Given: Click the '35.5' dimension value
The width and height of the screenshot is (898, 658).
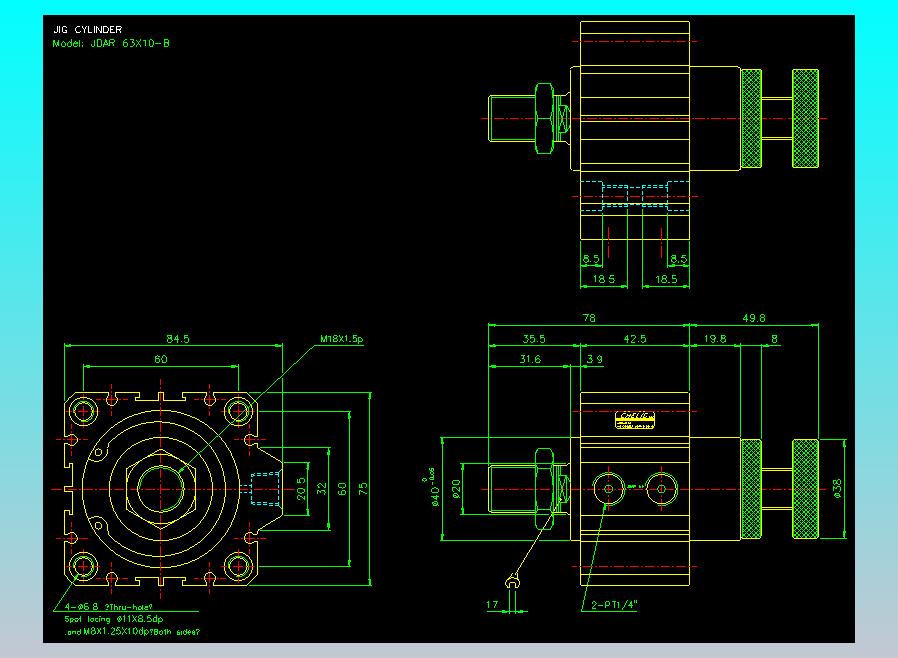Looking at the screenshot, I should point(534,339).
